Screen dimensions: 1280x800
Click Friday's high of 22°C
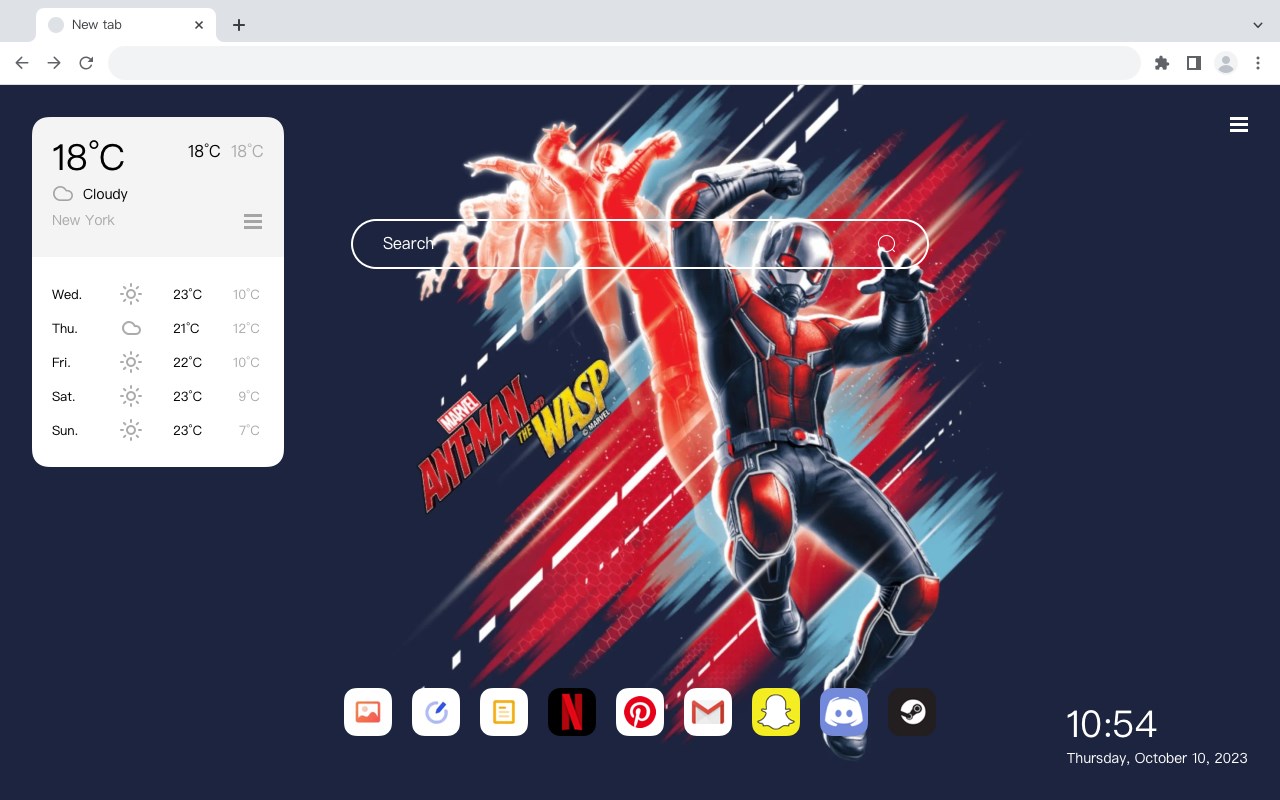pos(187,362)
